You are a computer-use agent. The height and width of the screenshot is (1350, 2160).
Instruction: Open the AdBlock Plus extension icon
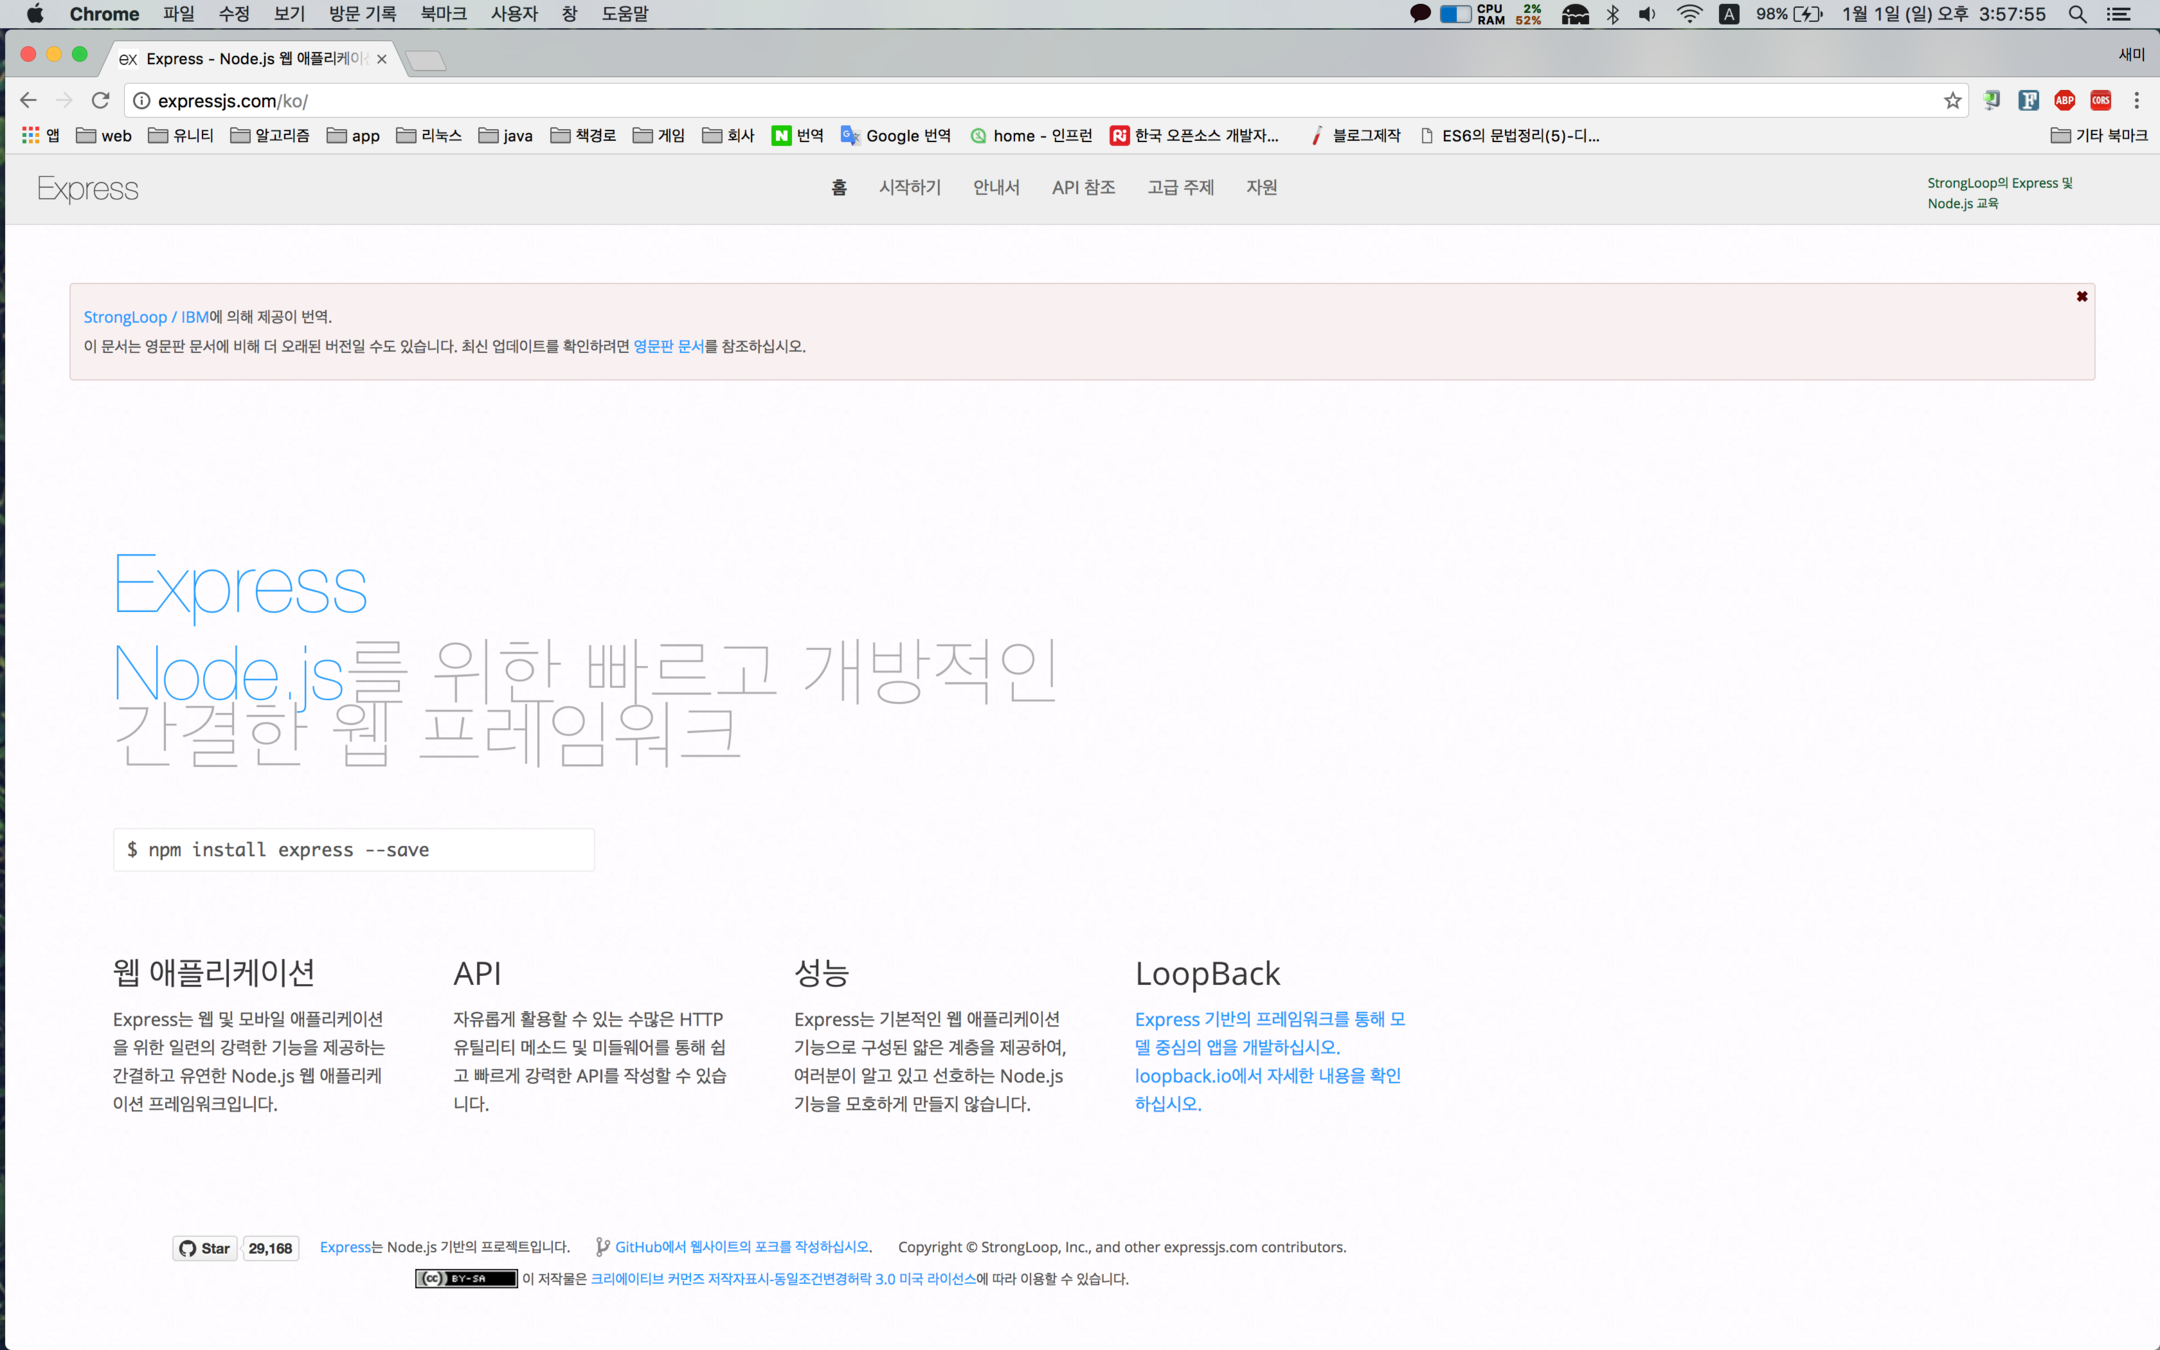click(2064, 100)
